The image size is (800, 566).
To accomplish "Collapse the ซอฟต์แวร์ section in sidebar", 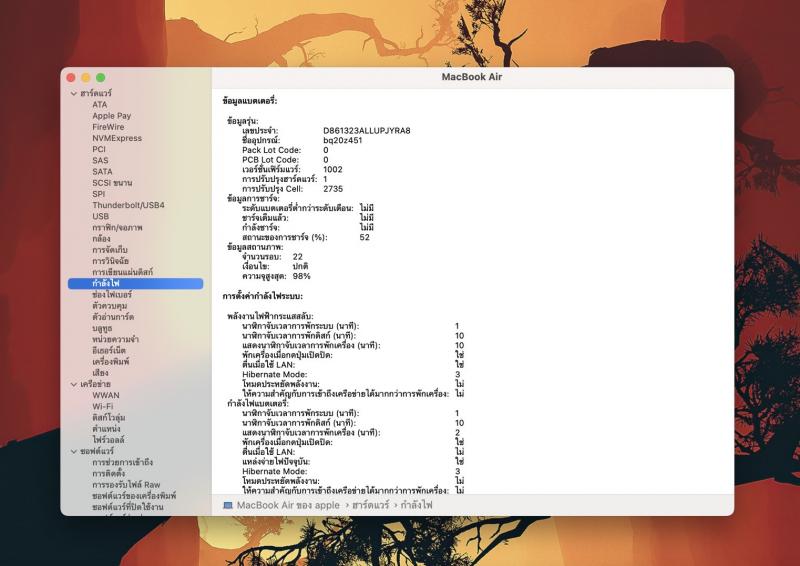I will click(73, 451).
